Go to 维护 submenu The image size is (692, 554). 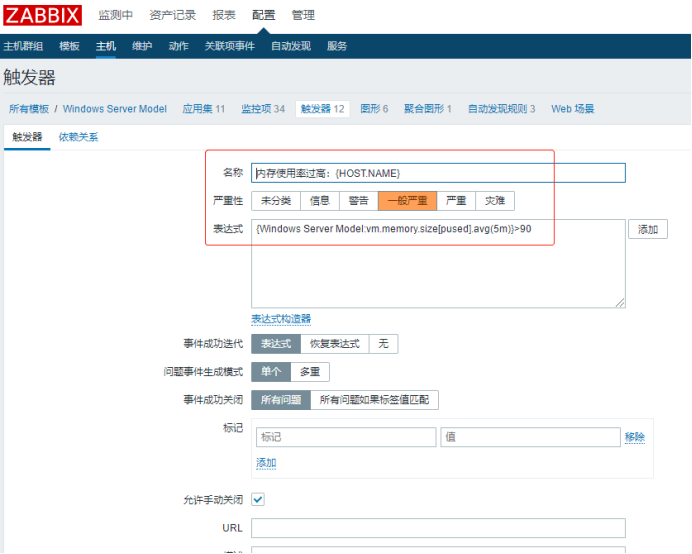[142, 46]
